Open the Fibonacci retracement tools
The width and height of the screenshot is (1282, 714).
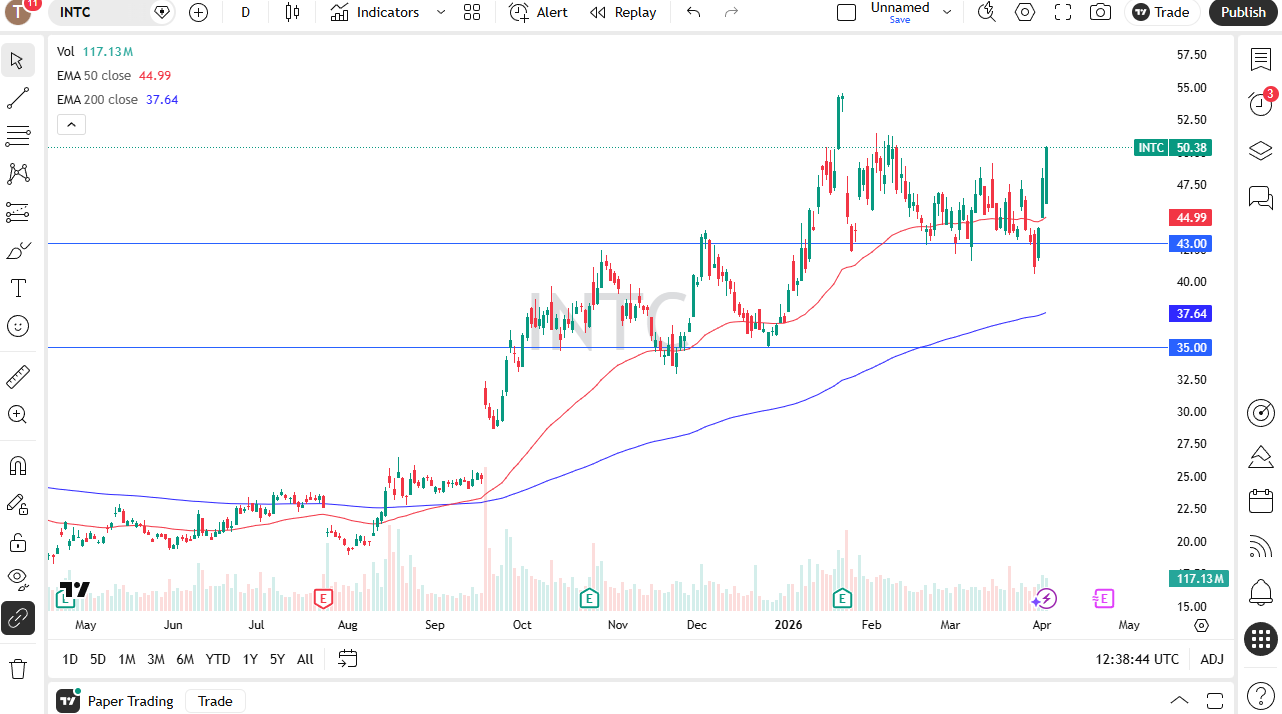click(x=18, y=136)
